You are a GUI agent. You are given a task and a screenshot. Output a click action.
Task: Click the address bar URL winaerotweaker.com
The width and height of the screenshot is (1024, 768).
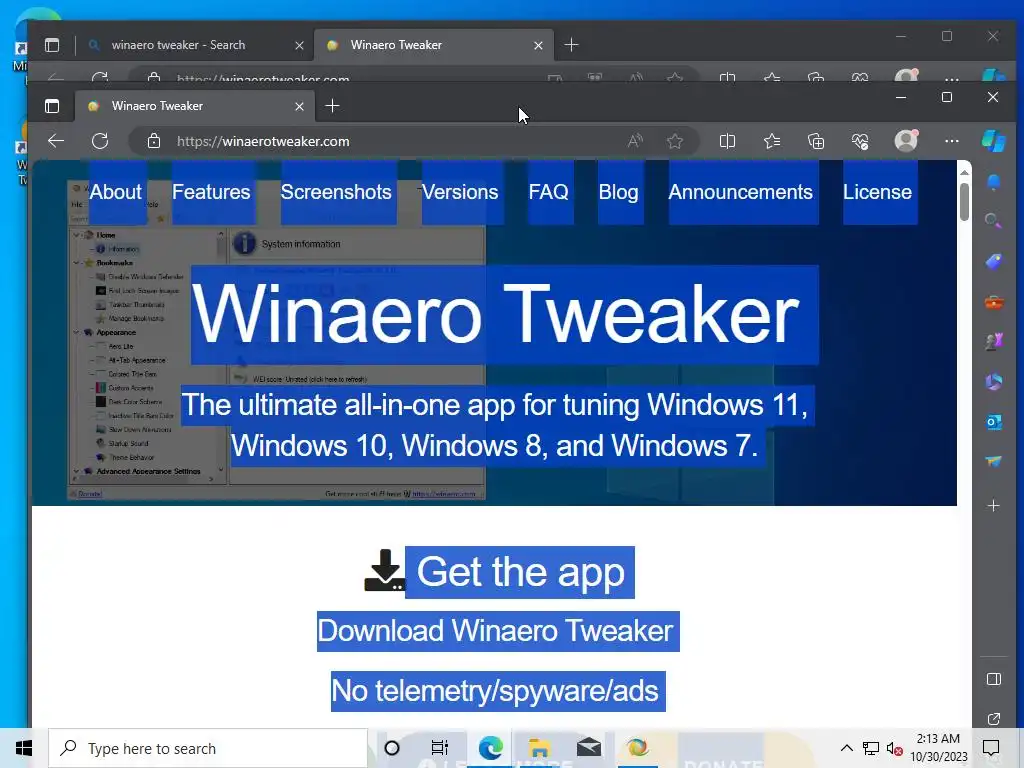pyautogui.click(x=263, y=141)
